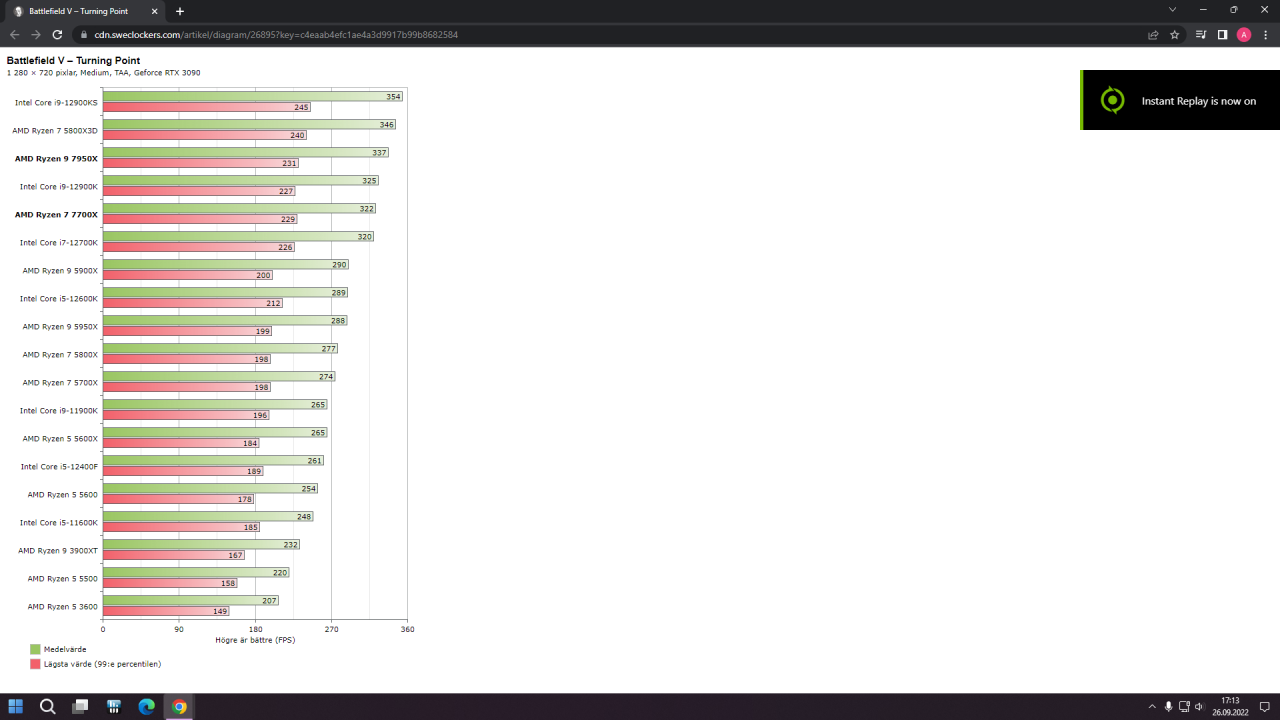Click the Instant Replay notification icon
This screenshot has height=720, width=1280.
(x=1112, y=100)
